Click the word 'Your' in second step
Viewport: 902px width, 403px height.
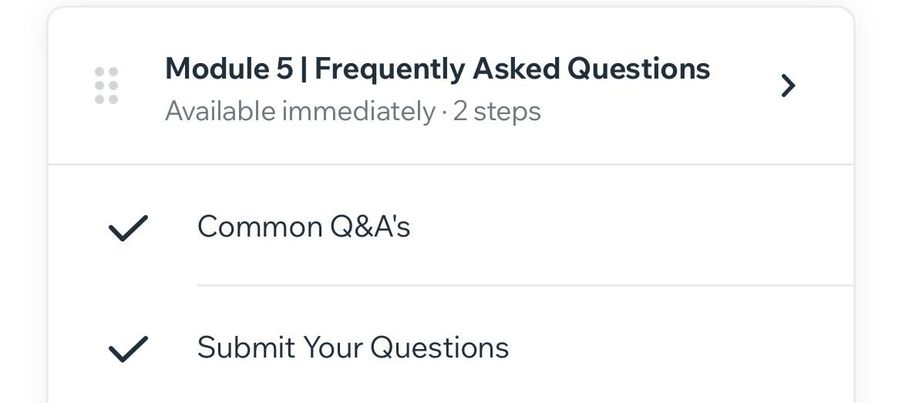(332, 347)
